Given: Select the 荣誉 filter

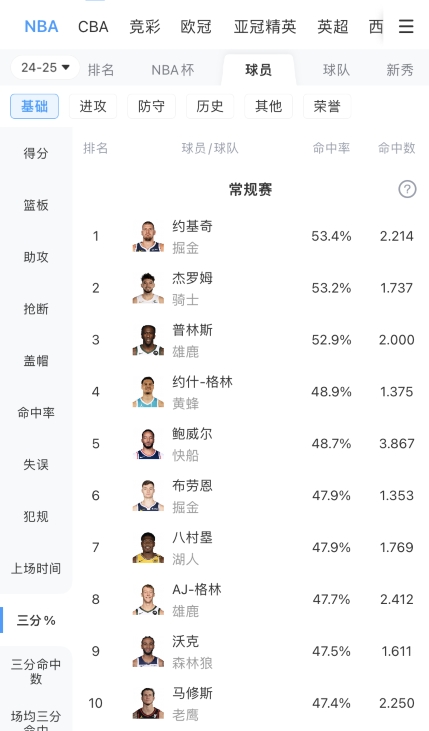Looking at the screenshot, I should pos(327,106).
